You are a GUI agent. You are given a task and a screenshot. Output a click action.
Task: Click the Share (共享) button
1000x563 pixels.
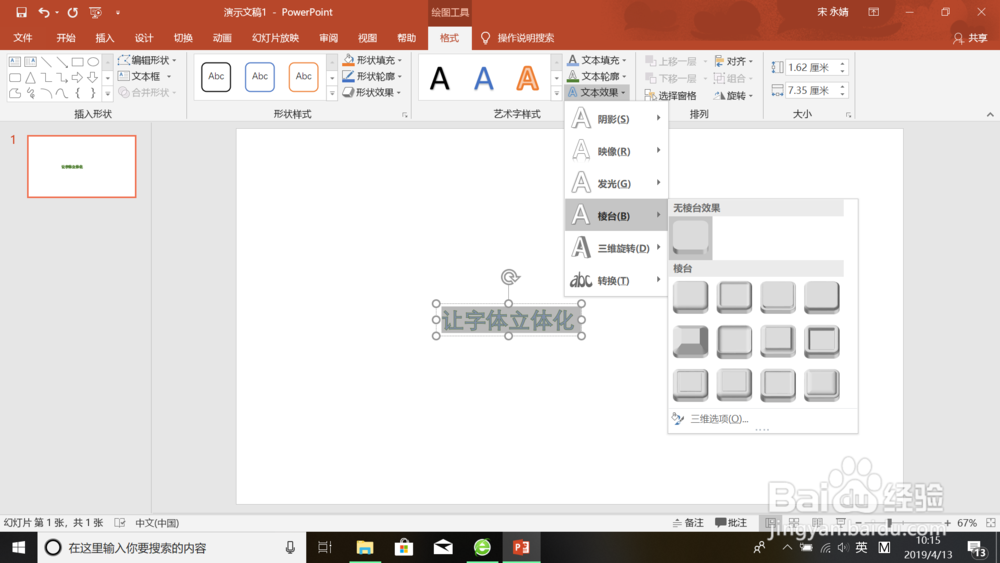[970, 38]
